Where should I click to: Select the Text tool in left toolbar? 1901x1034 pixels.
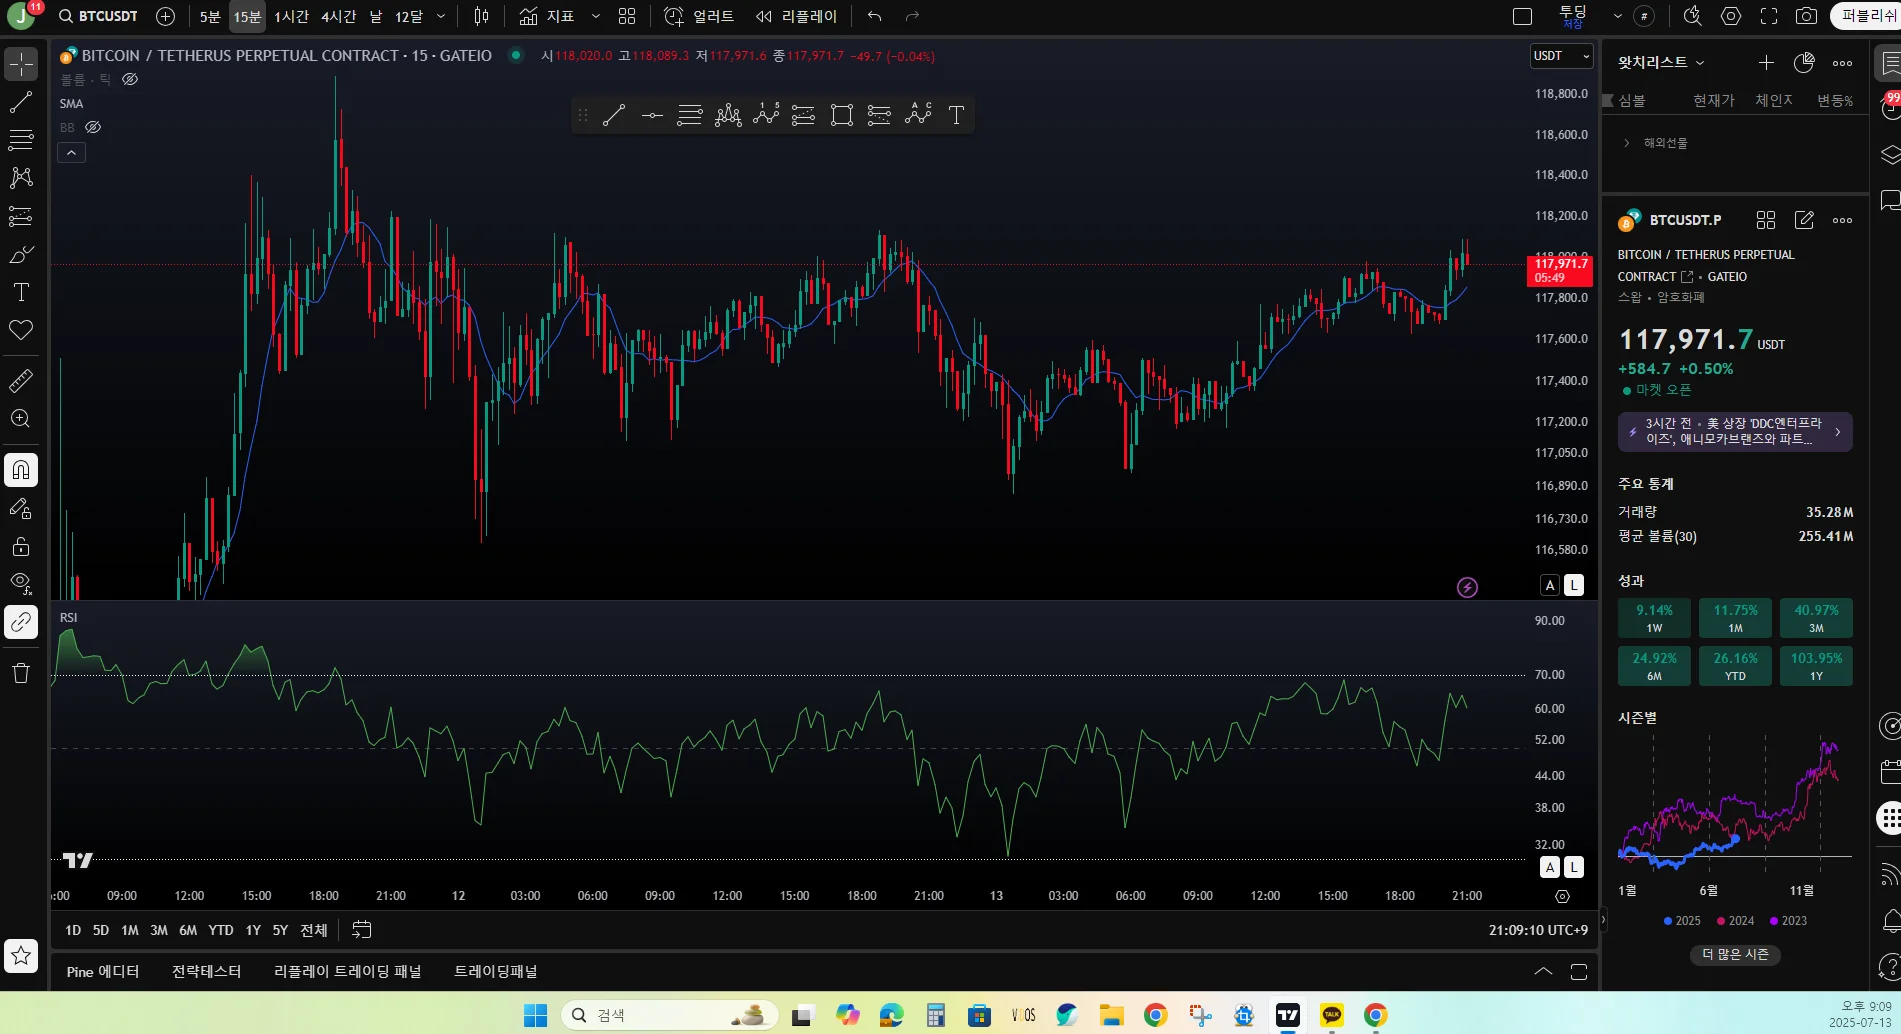(x=21, y=292)
